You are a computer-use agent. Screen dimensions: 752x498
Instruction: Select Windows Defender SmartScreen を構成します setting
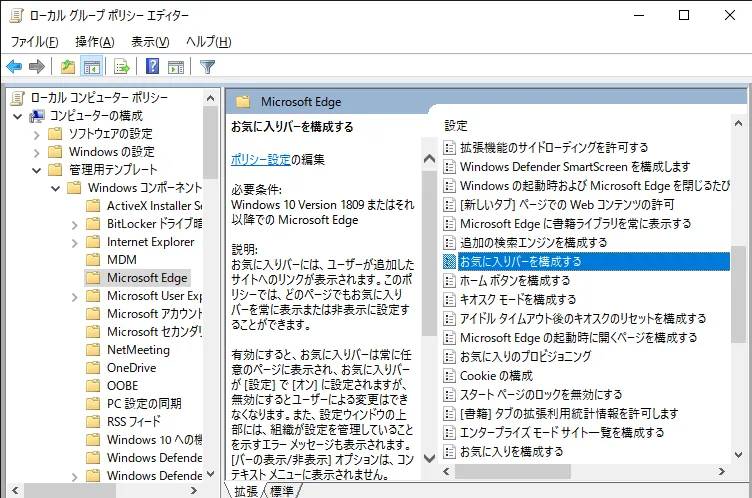pyautogui.click(x=575, y=166)
